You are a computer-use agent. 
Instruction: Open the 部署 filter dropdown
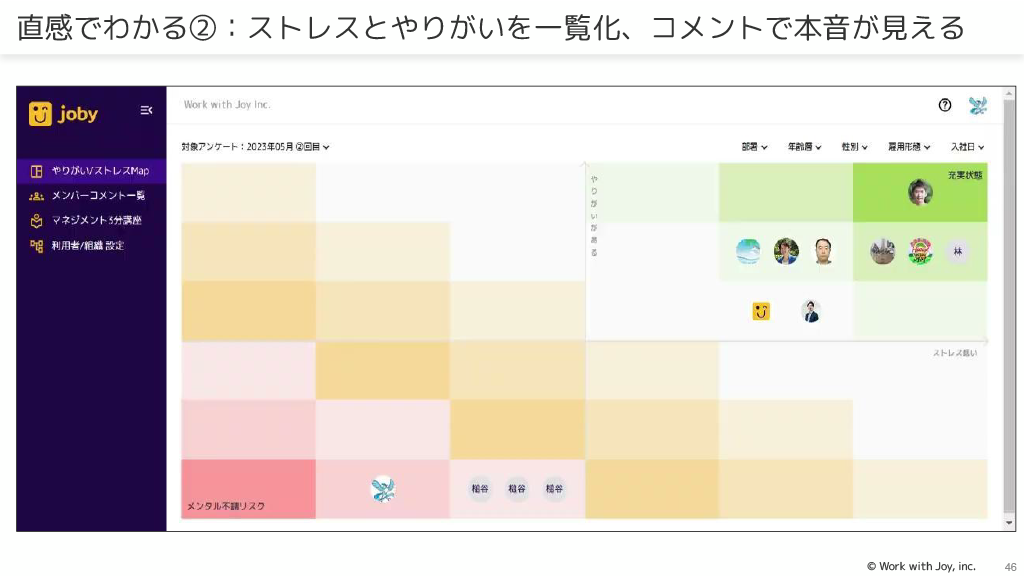coord(754,147)
